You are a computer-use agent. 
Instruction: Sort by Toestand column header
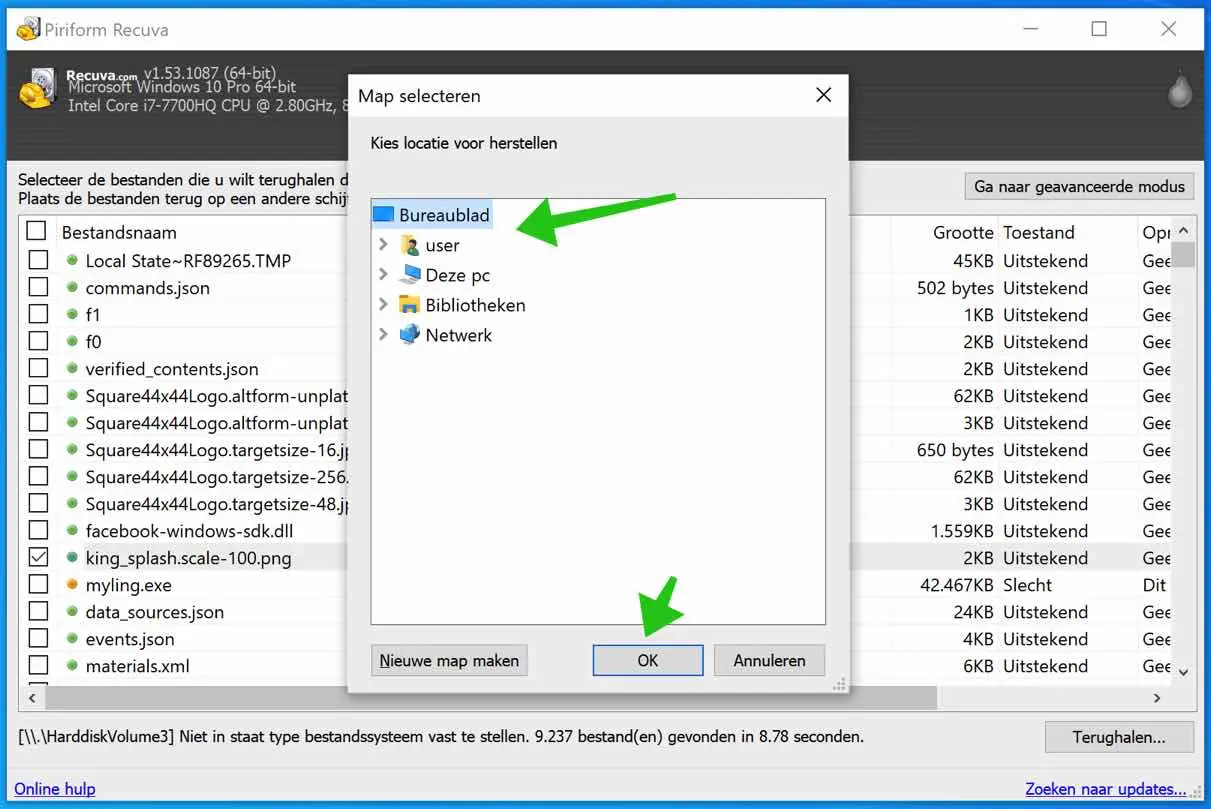[x=1039, y=232]
